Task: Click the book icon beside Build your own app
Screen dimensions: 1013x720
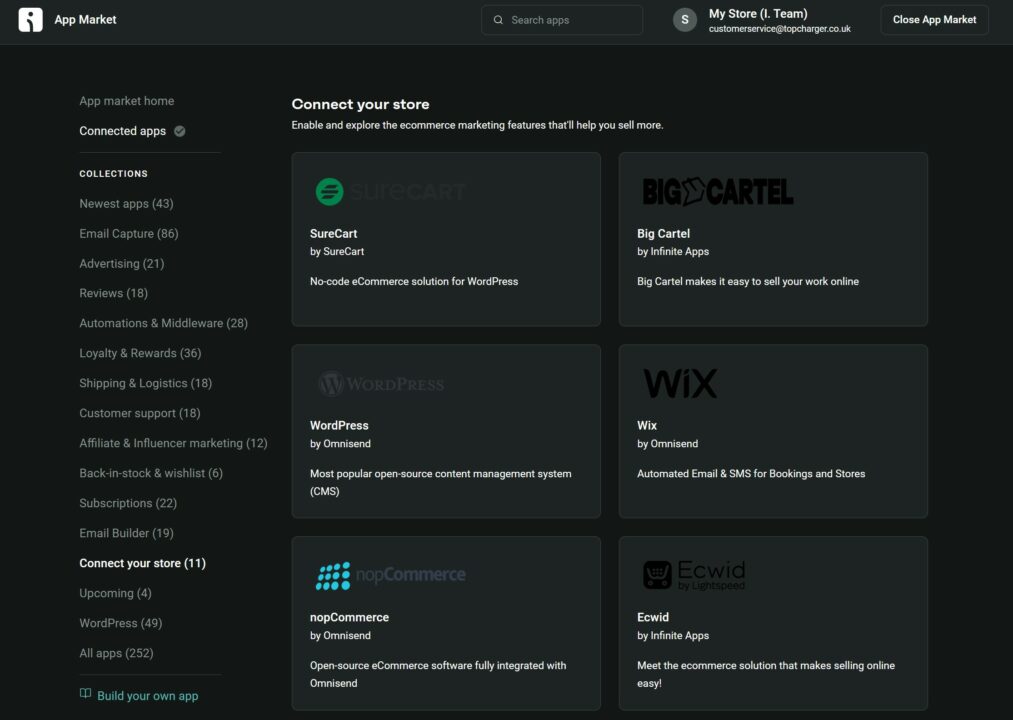Action: point(85,694)
